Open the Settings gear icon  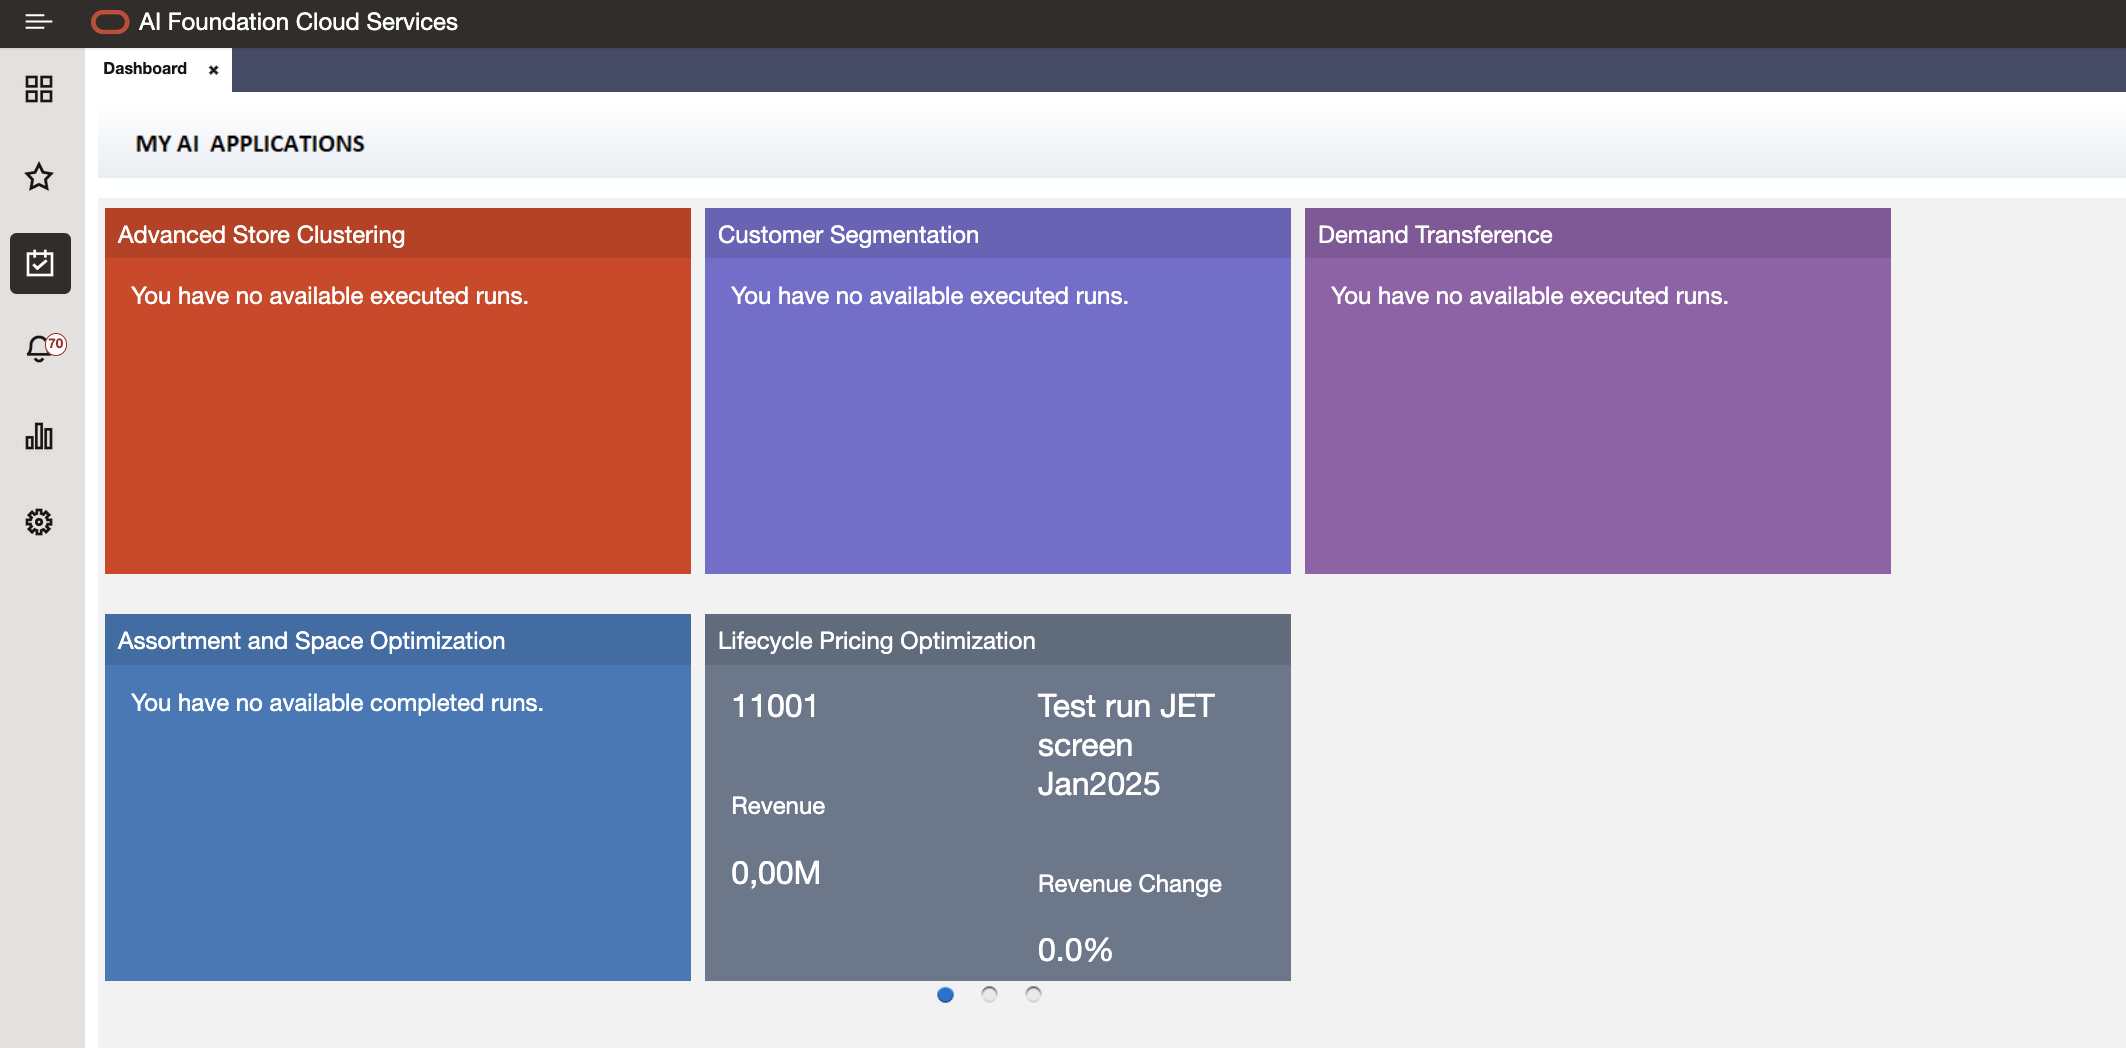pyautogui.click(x=39, y=522)
